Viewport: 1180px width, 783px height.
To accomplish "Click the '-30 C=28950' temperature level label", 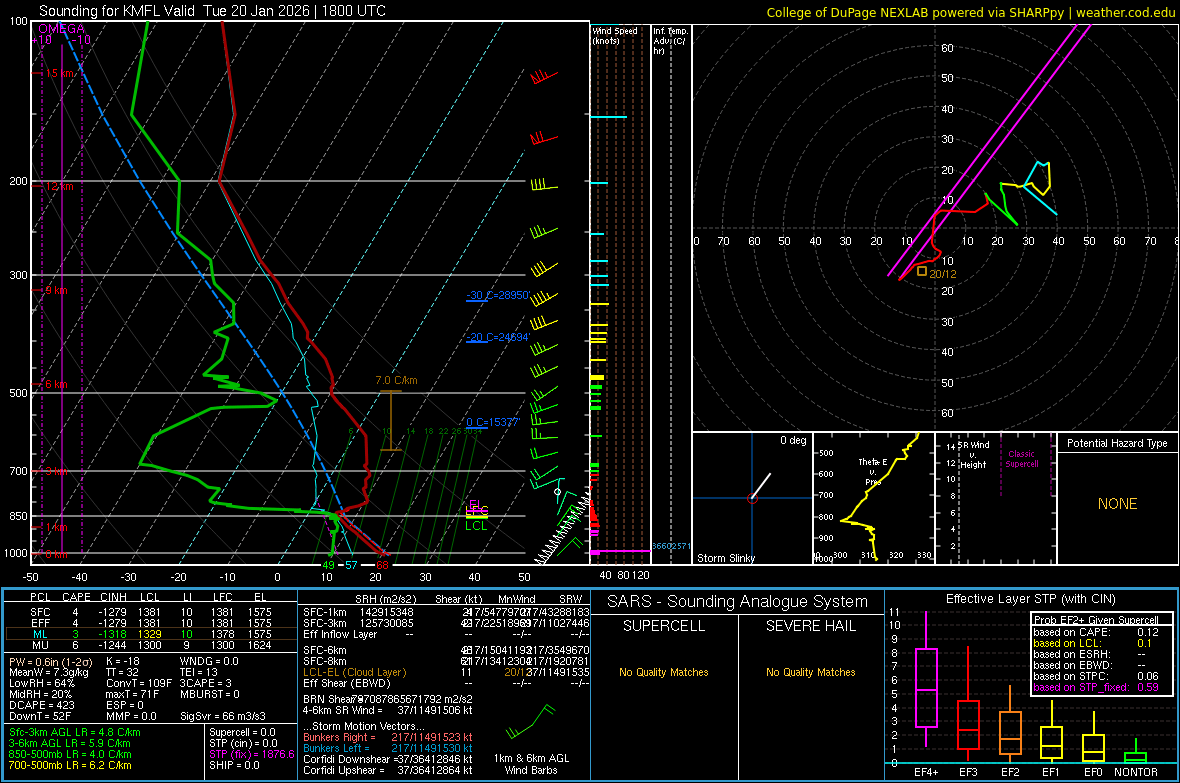I will (497, 295).
